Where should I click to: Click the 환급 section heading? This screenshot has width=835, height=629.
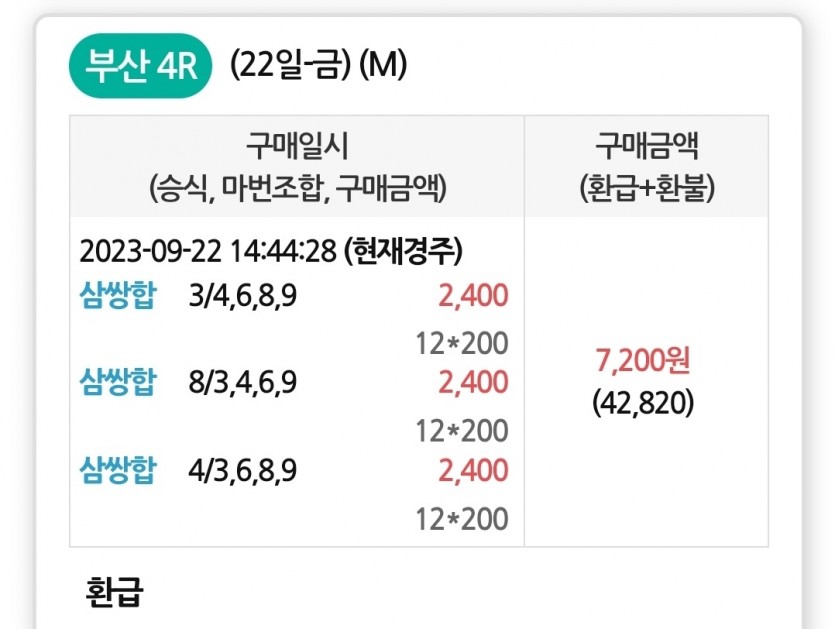click(x=114, y=591)
